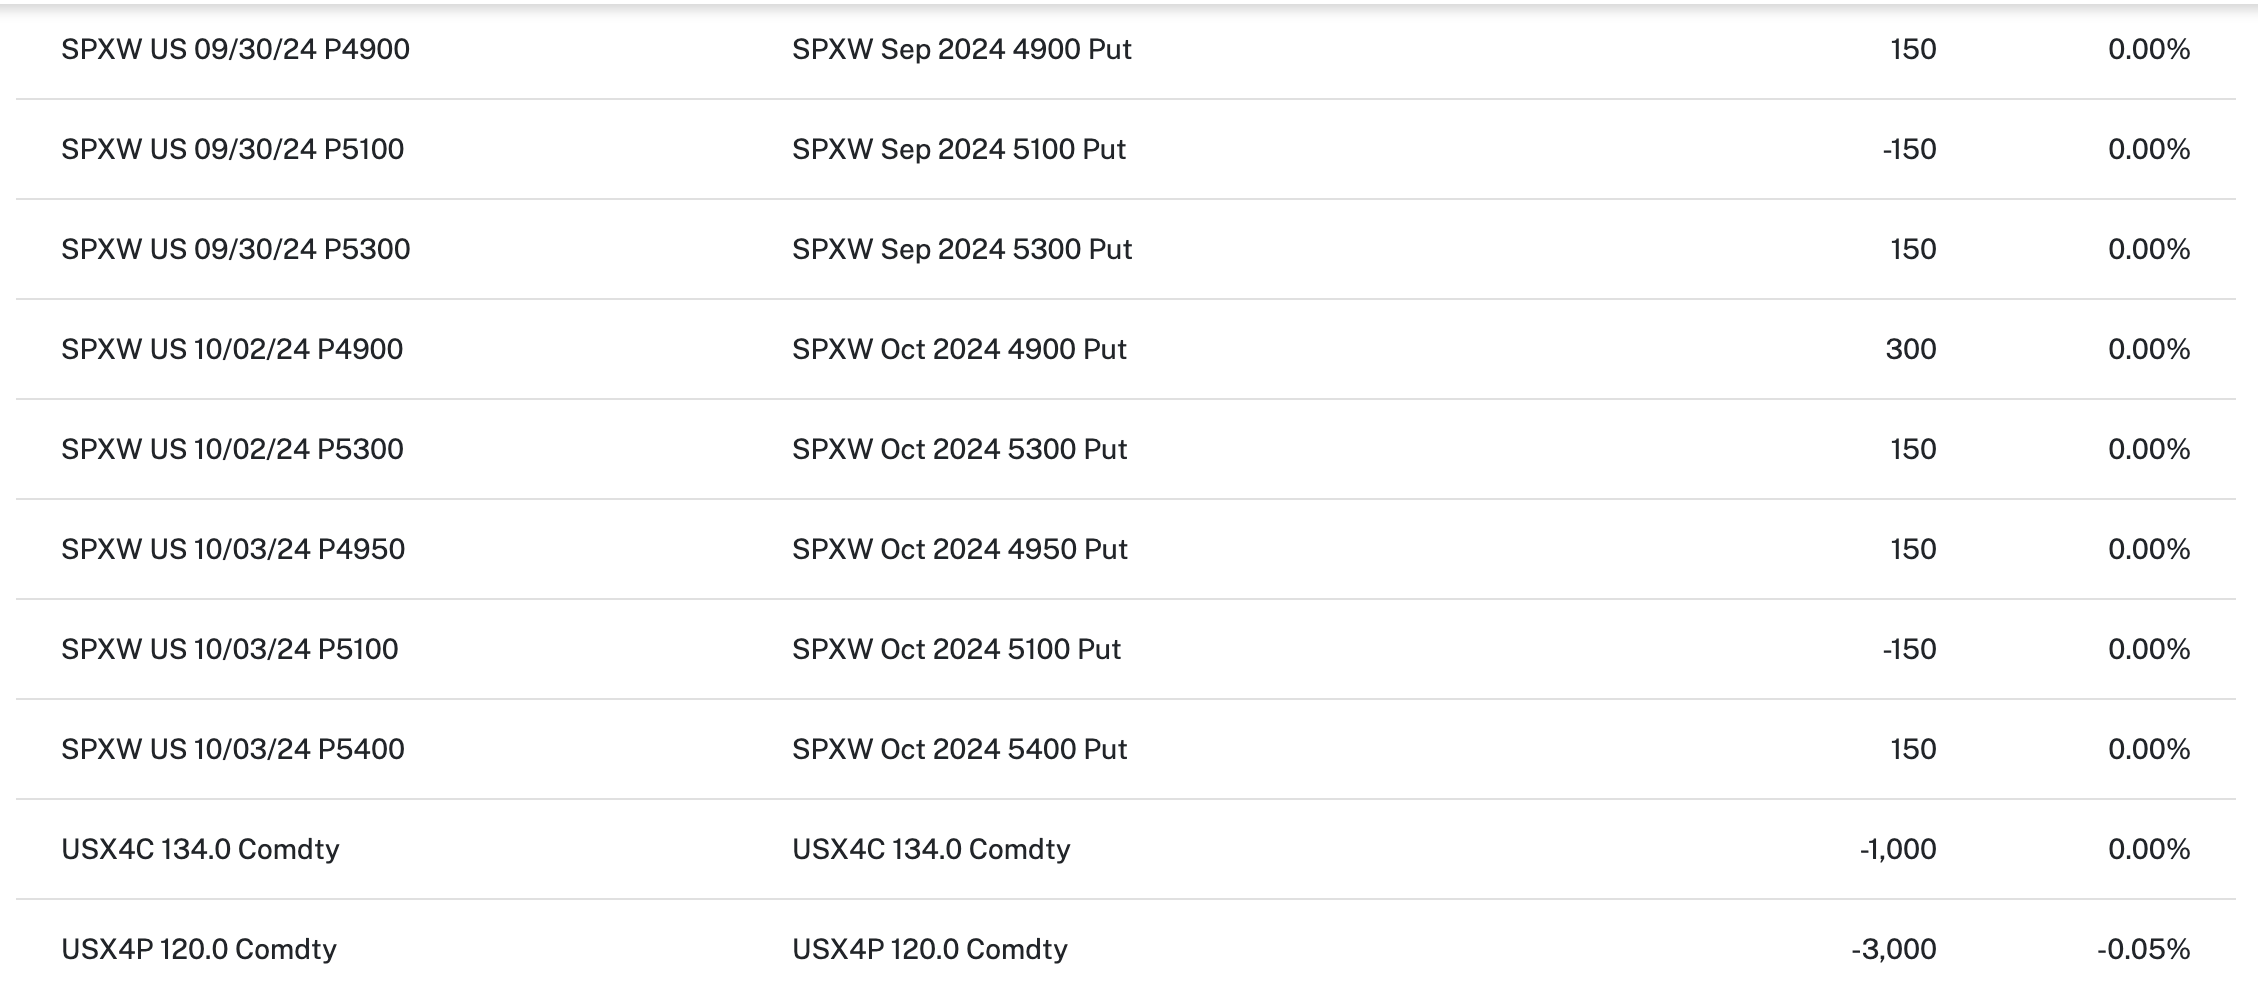Screen dimensions: 2258x998
Task: Select ticker SPXW US 10/03/24 P4950
Action: pos(233,549)
